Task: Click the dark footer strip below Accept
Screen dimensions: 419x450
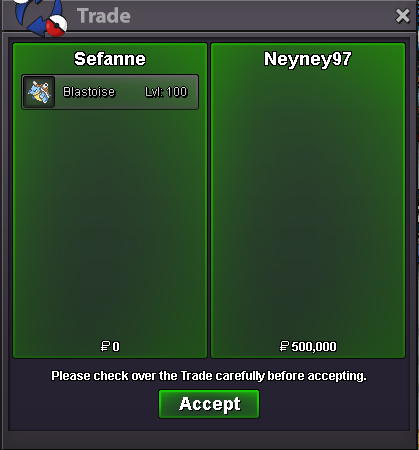Action: click(x=209, y=440)
